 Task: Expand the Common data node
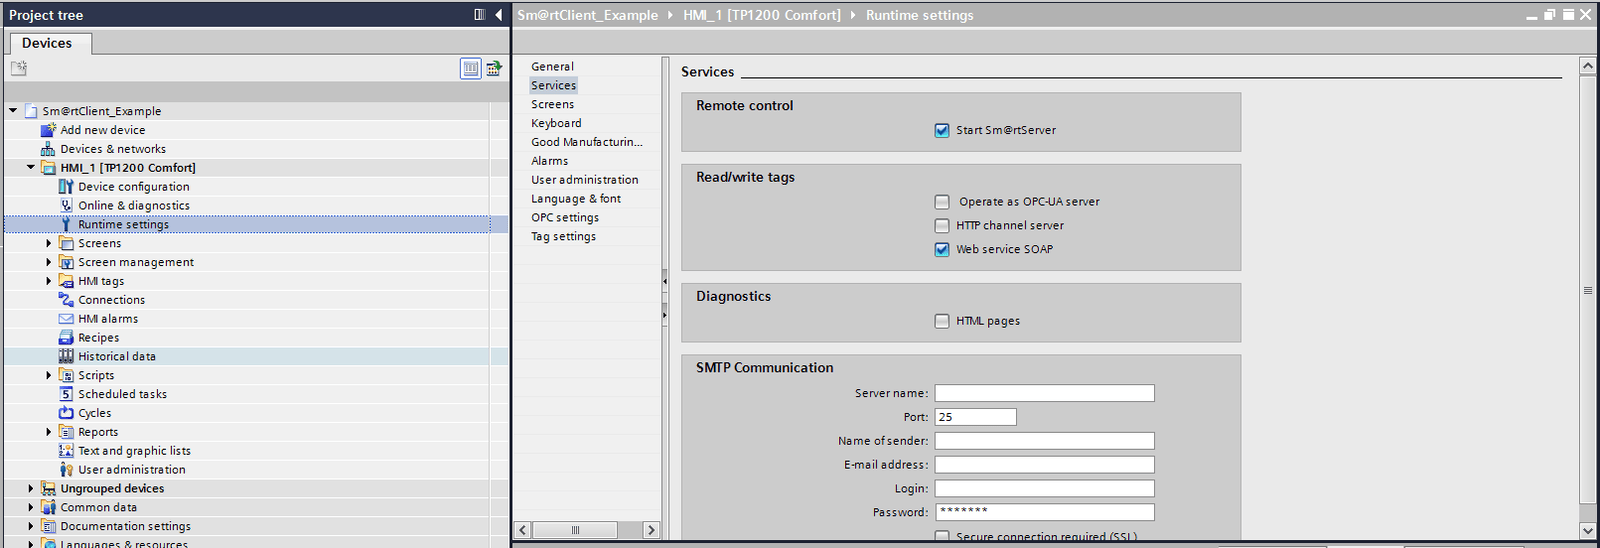(x=30, y=507)
